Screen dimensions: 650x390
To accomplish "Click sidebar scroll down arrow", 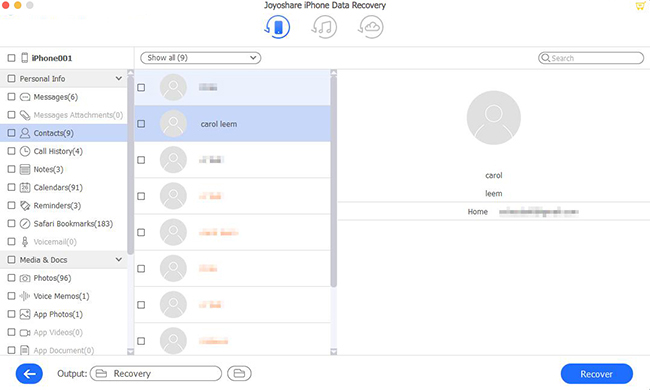I will pos(131,352).
